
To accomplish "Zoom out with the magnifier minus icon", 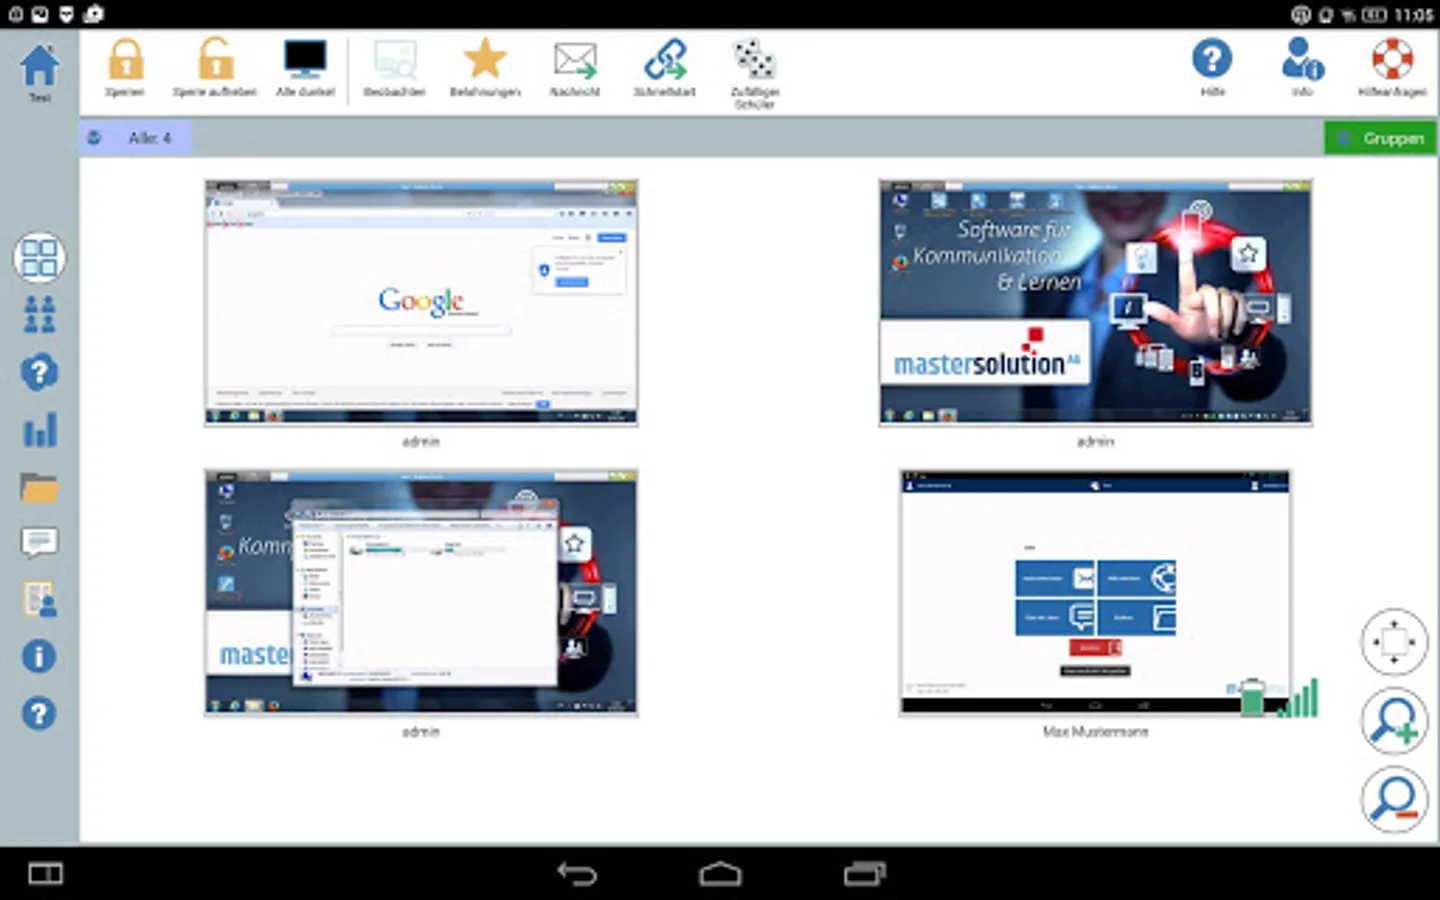I will coord(1394,799).
